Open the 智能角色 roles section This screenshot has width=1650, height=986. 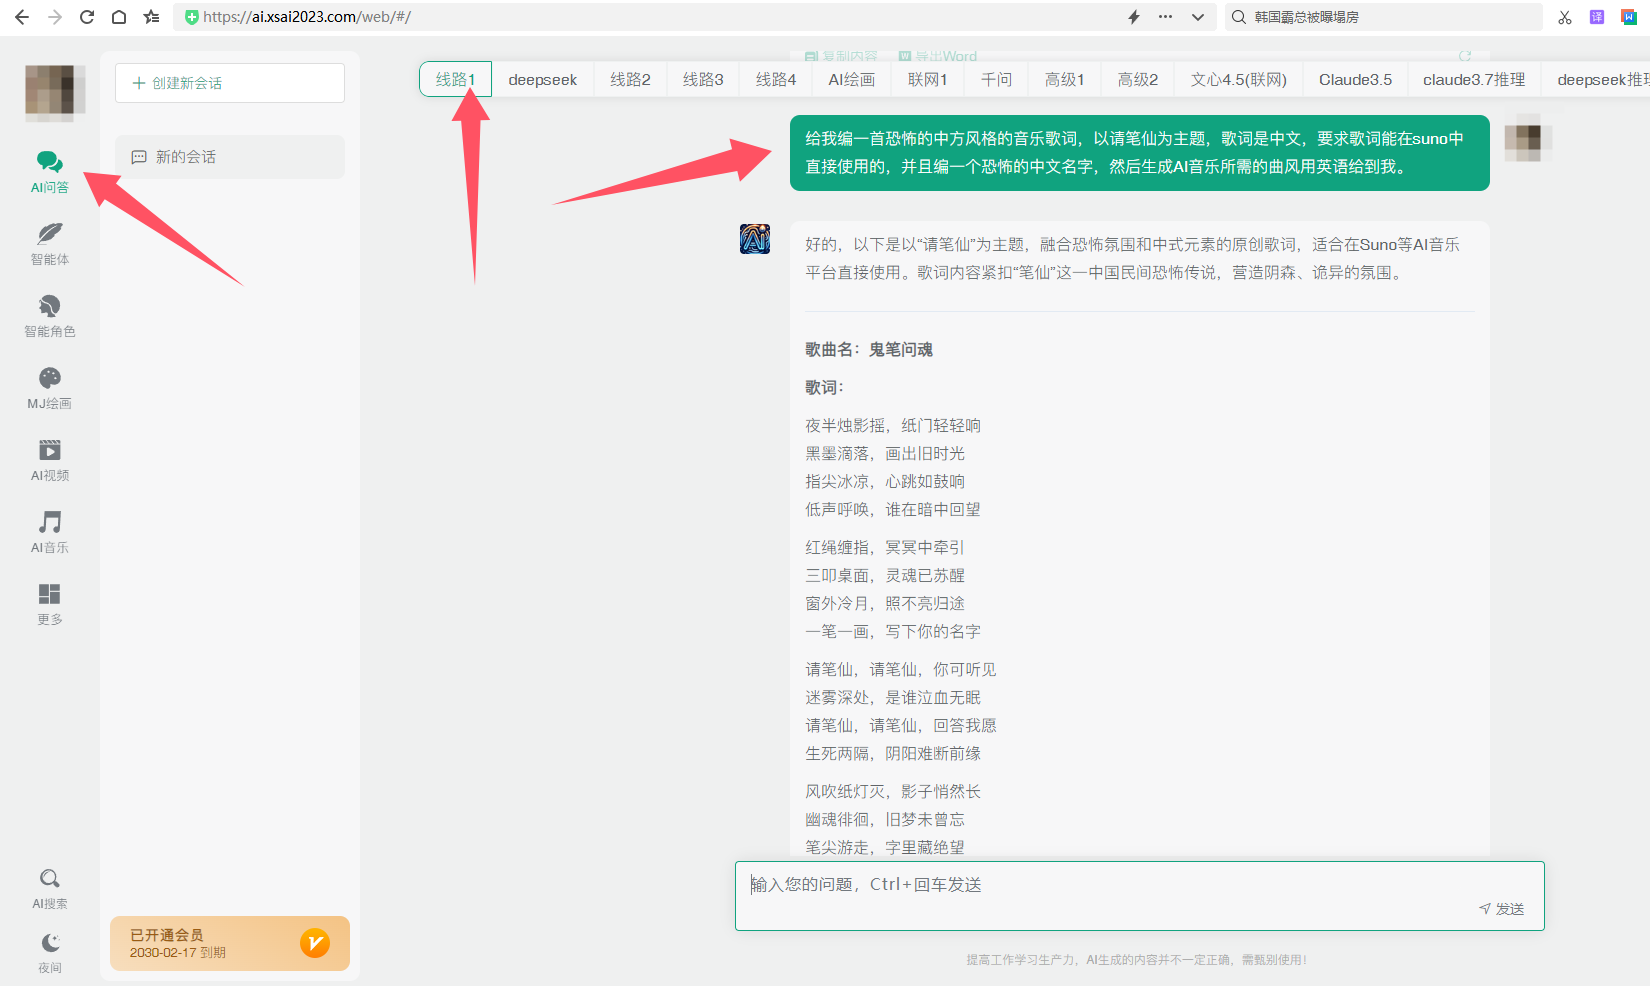(x=50, y=316)
